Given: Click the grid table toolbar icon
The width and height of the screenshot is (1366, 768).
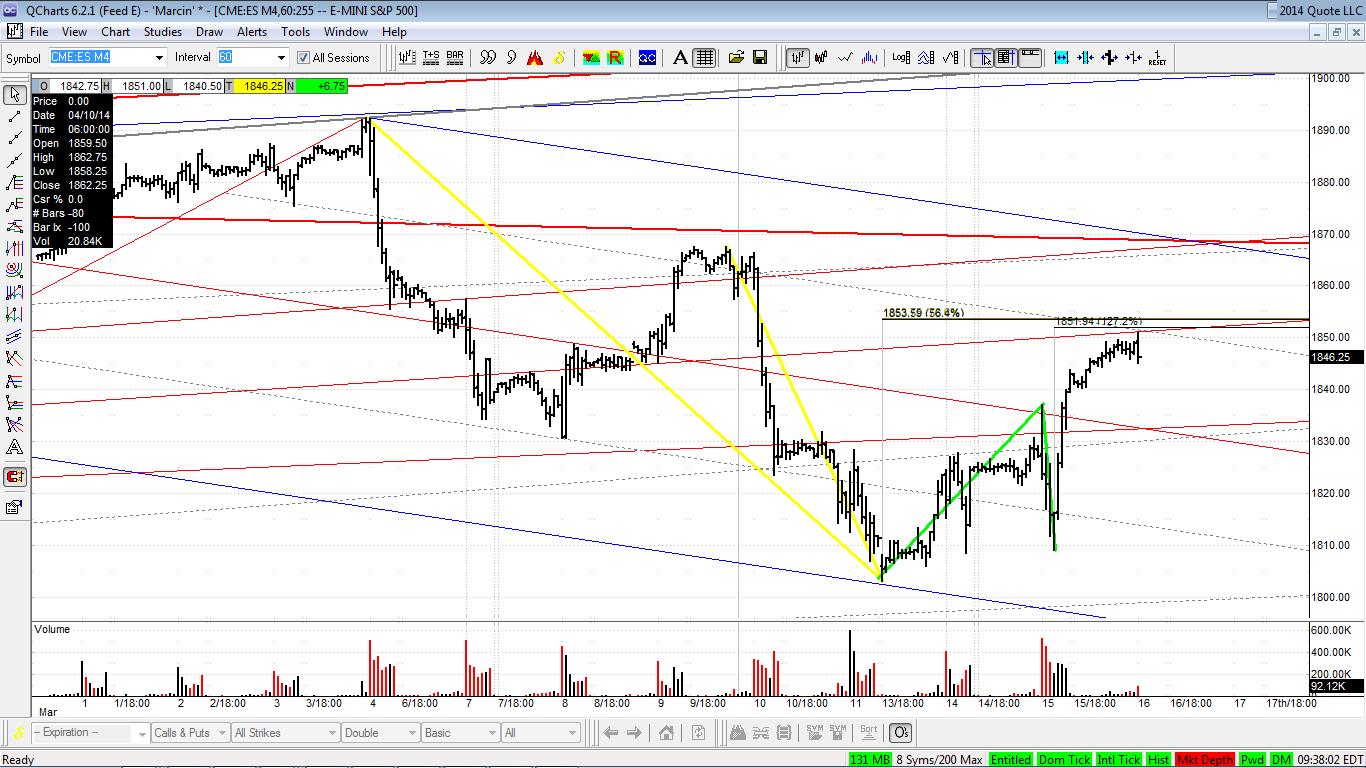Looking at the screenshot, I should point(704,58).
